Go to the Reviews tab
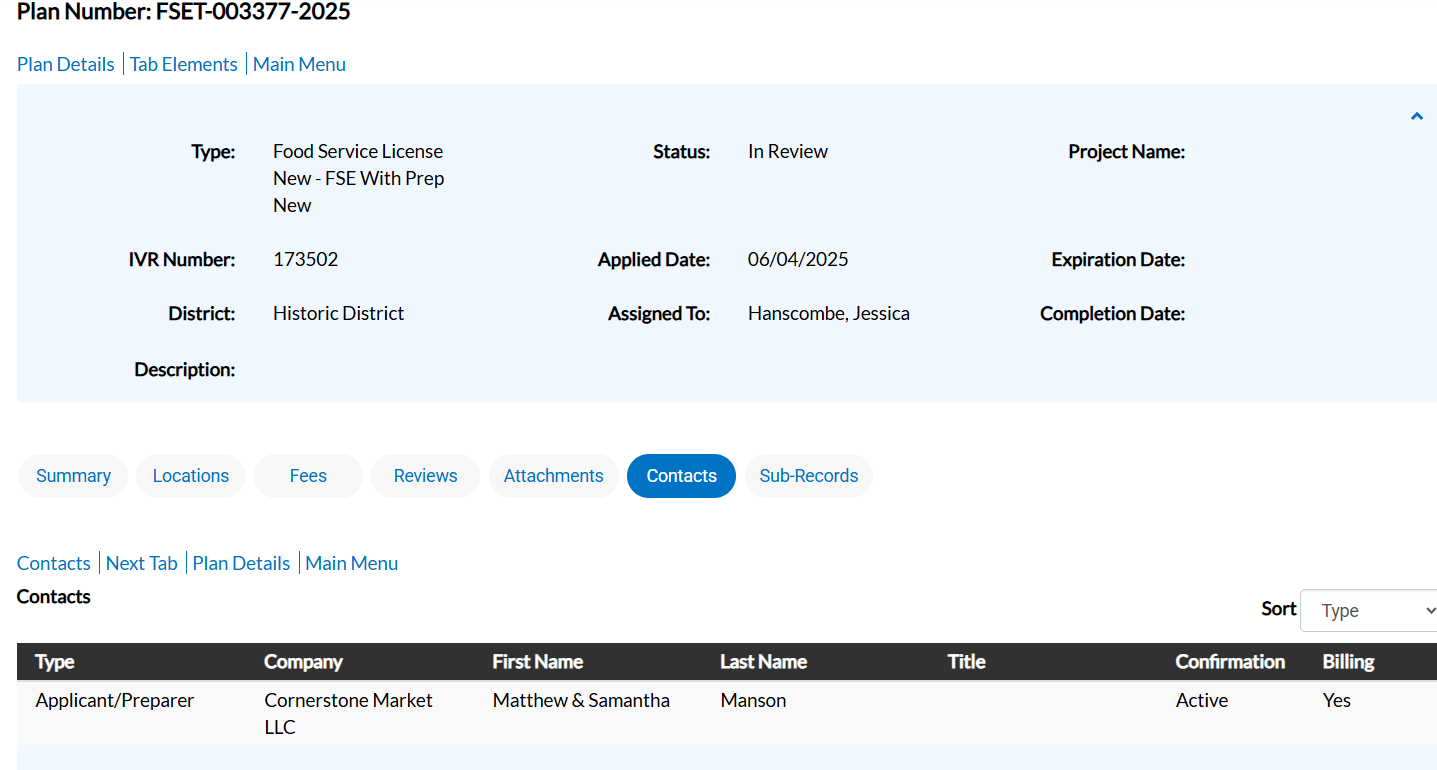This screenshot has width=1437, height=770. click(x=425, y=476)
